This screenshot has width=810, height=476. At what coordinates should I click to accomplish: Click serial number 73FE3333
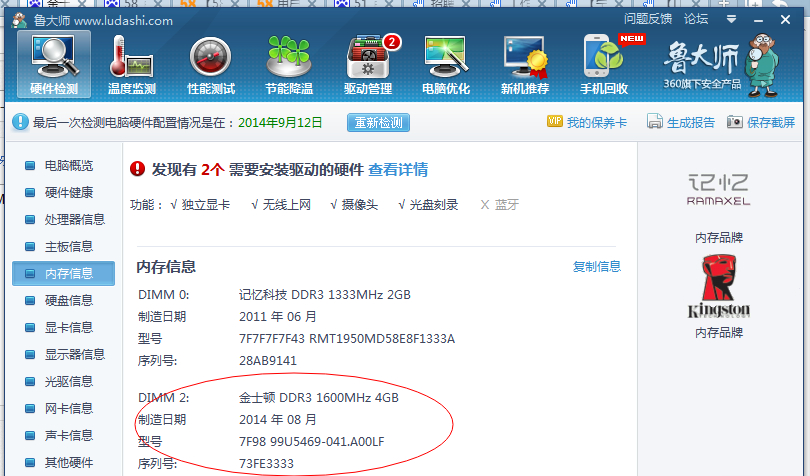coord(266,464)
